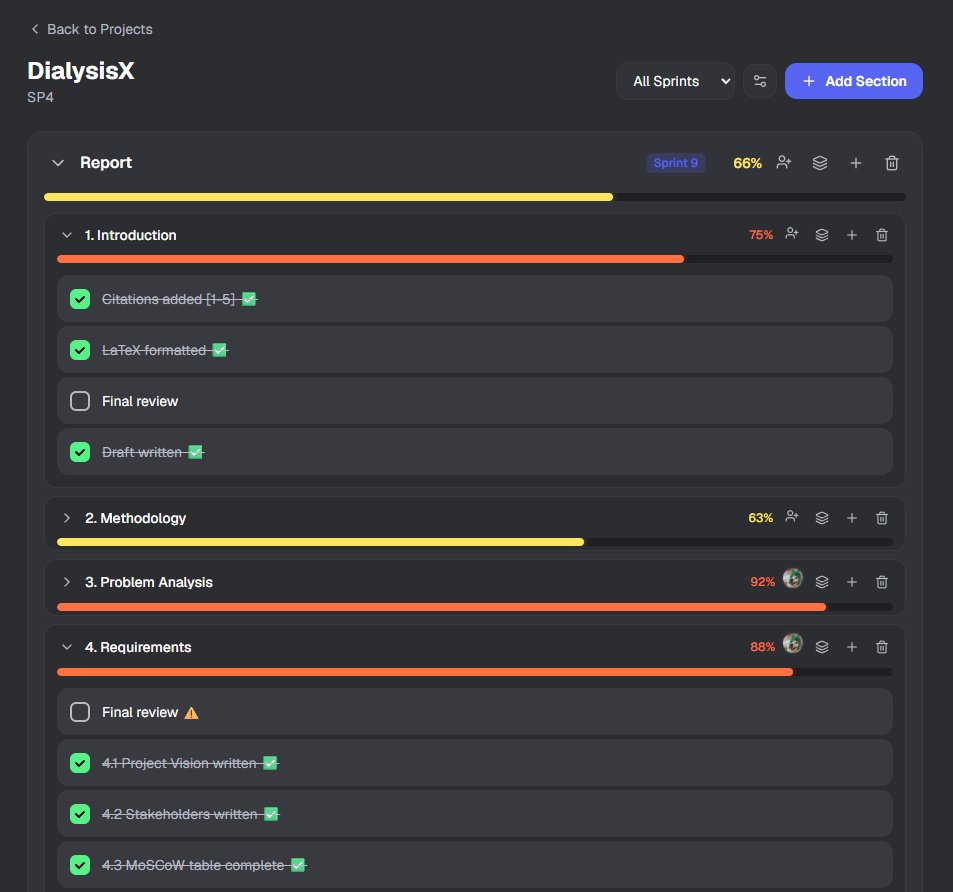Check Final review under 4. Requirements

pos(80,712)
